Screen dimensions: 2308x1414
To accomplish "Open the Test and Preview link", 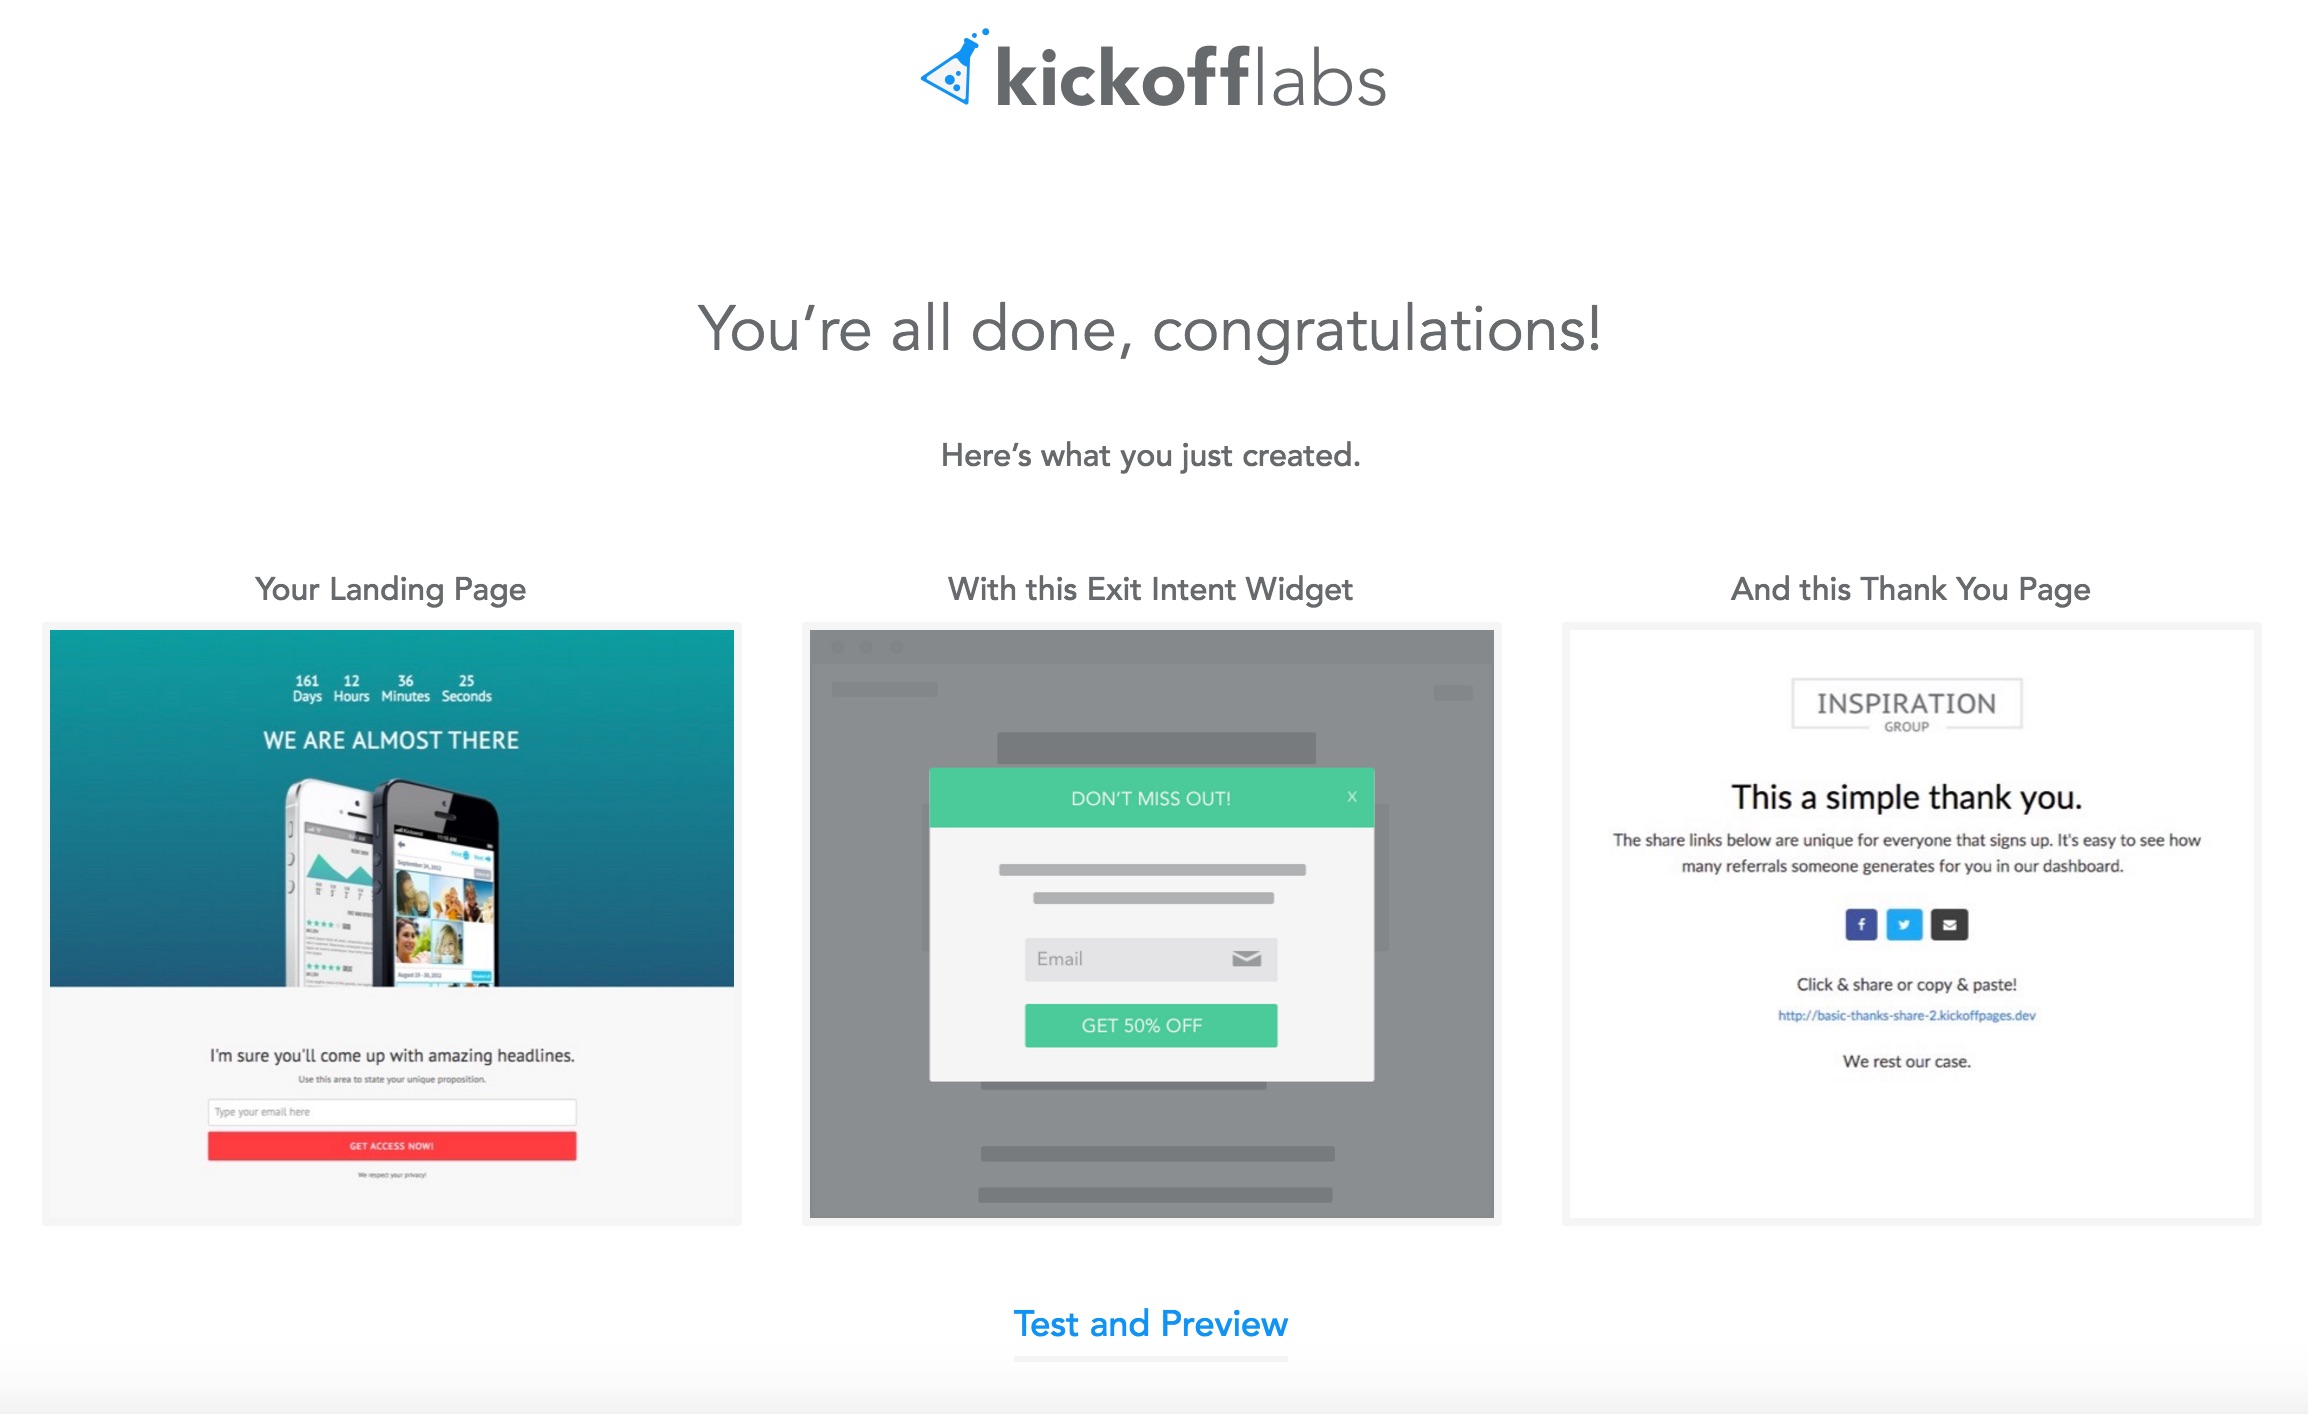I will [1150, 1324].
